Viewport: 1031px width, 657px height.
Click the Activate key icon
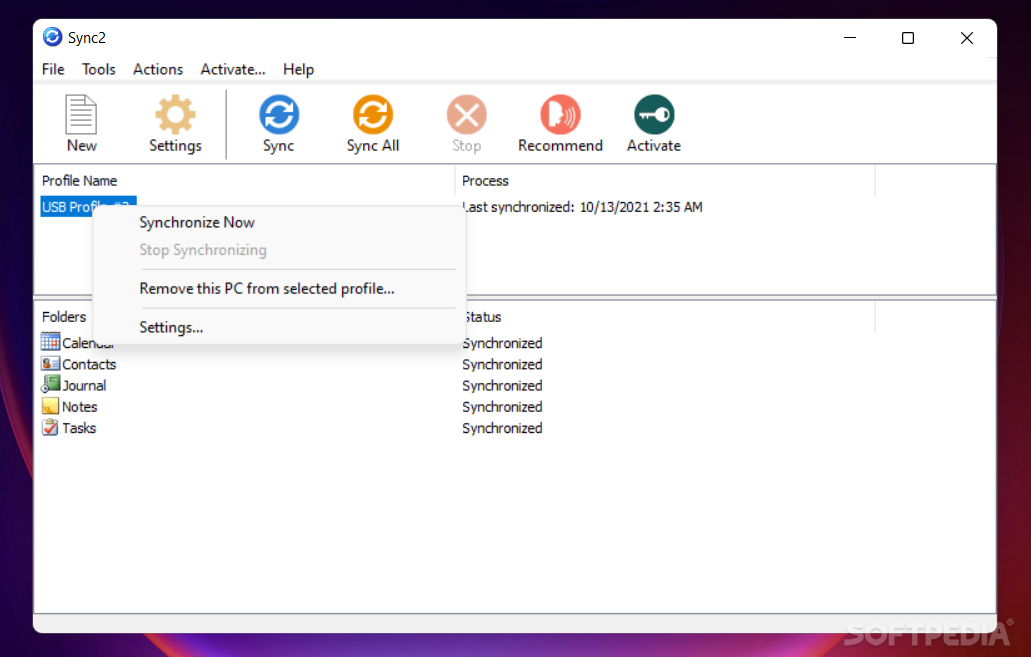[x=654, y=114]
